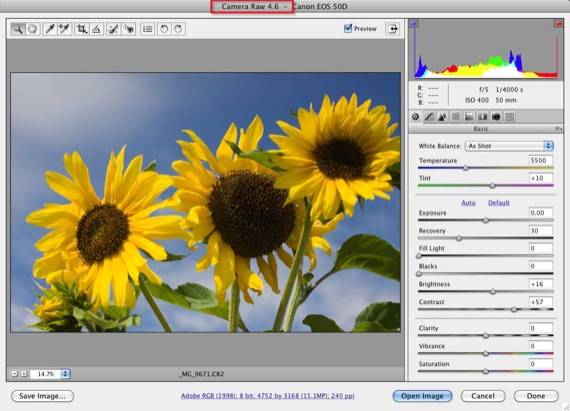Click the Temperature slider handle

466,168
